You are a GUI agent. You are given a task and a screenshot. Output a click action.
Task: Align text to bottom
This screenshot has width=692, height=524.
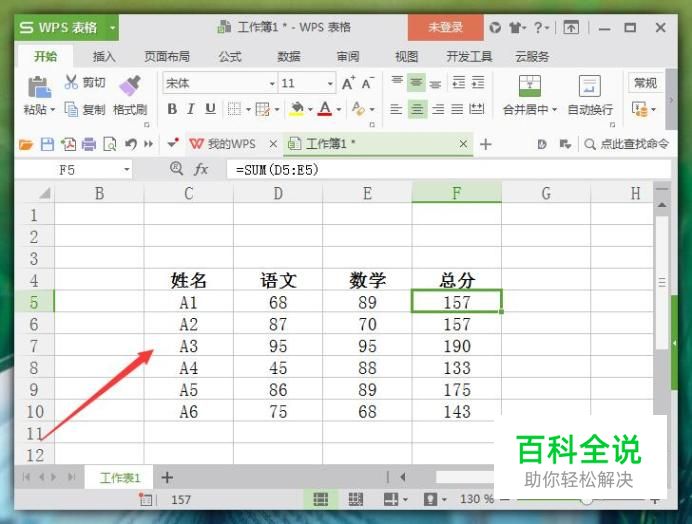[x=436, y=83]
